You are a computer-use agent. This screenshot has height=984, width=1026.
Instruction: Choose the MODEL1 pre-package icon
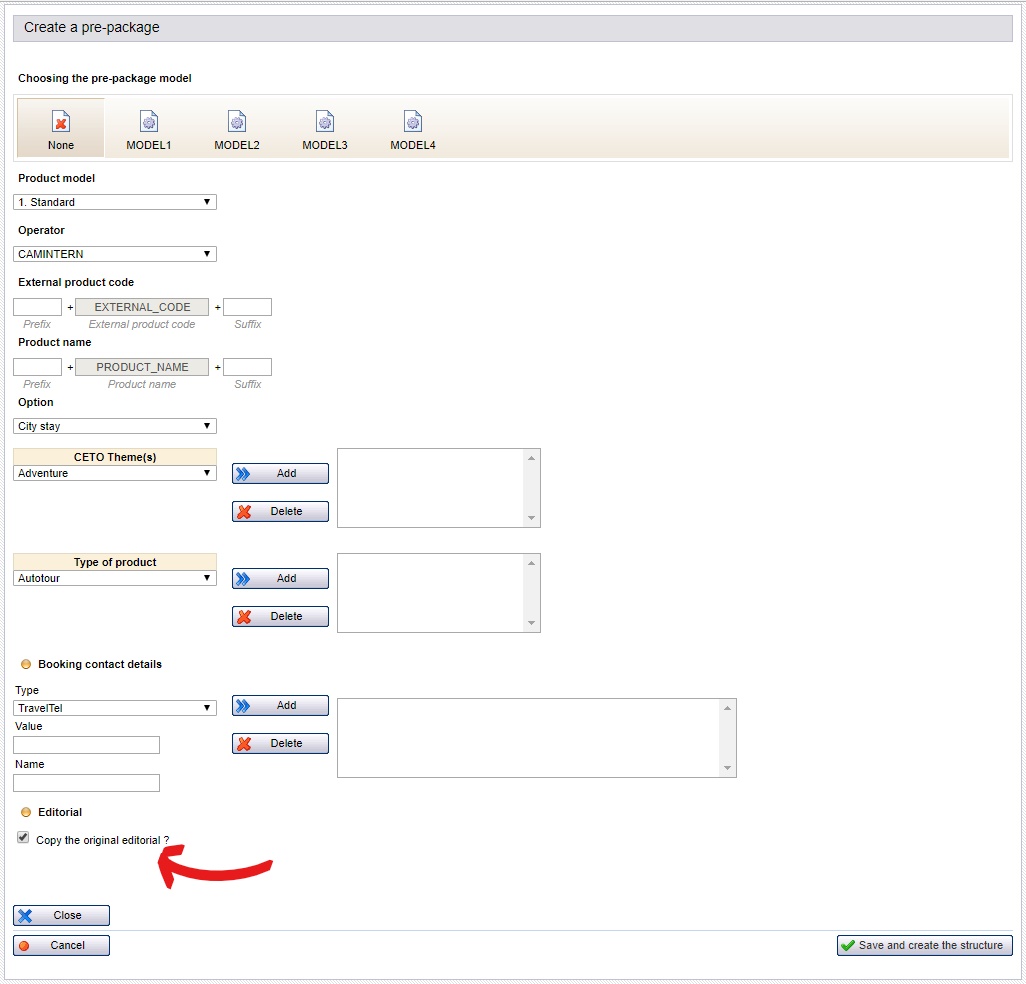pos(149,123)
